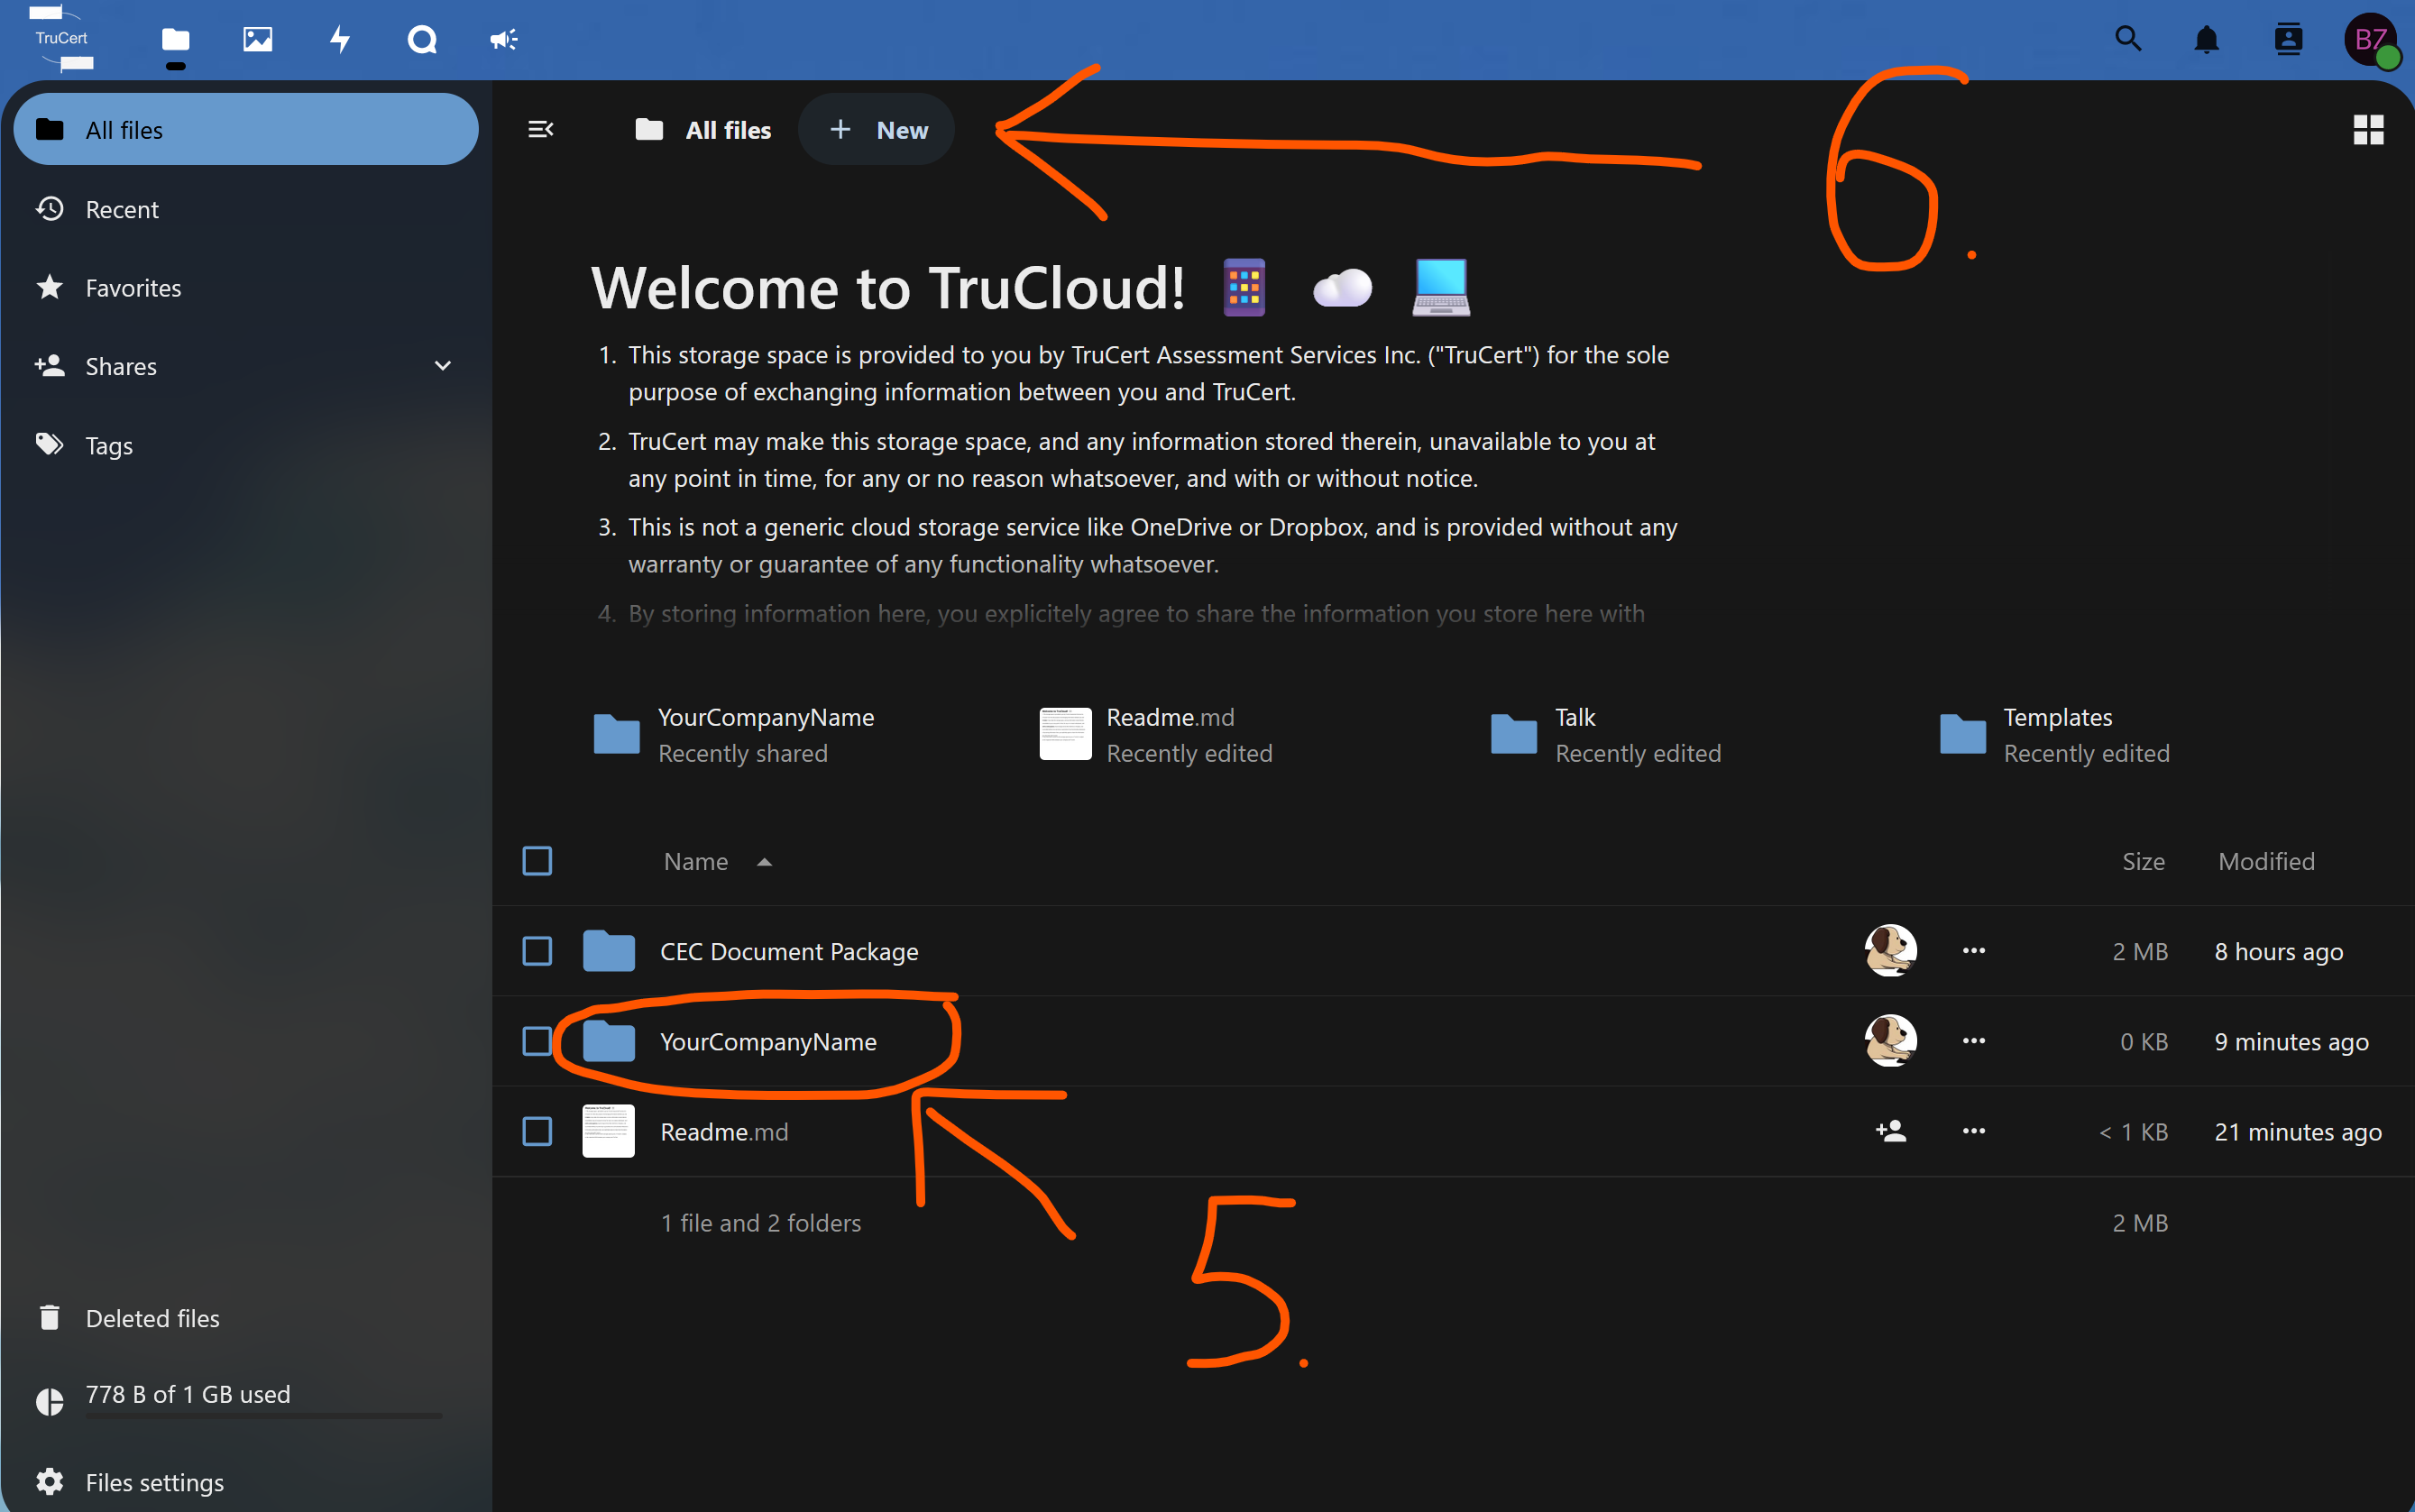The height and width of the screenshot is (1512, 2415).
Task: Click the '9 minutes ago' modified time
Action: pos(2291,1041)
